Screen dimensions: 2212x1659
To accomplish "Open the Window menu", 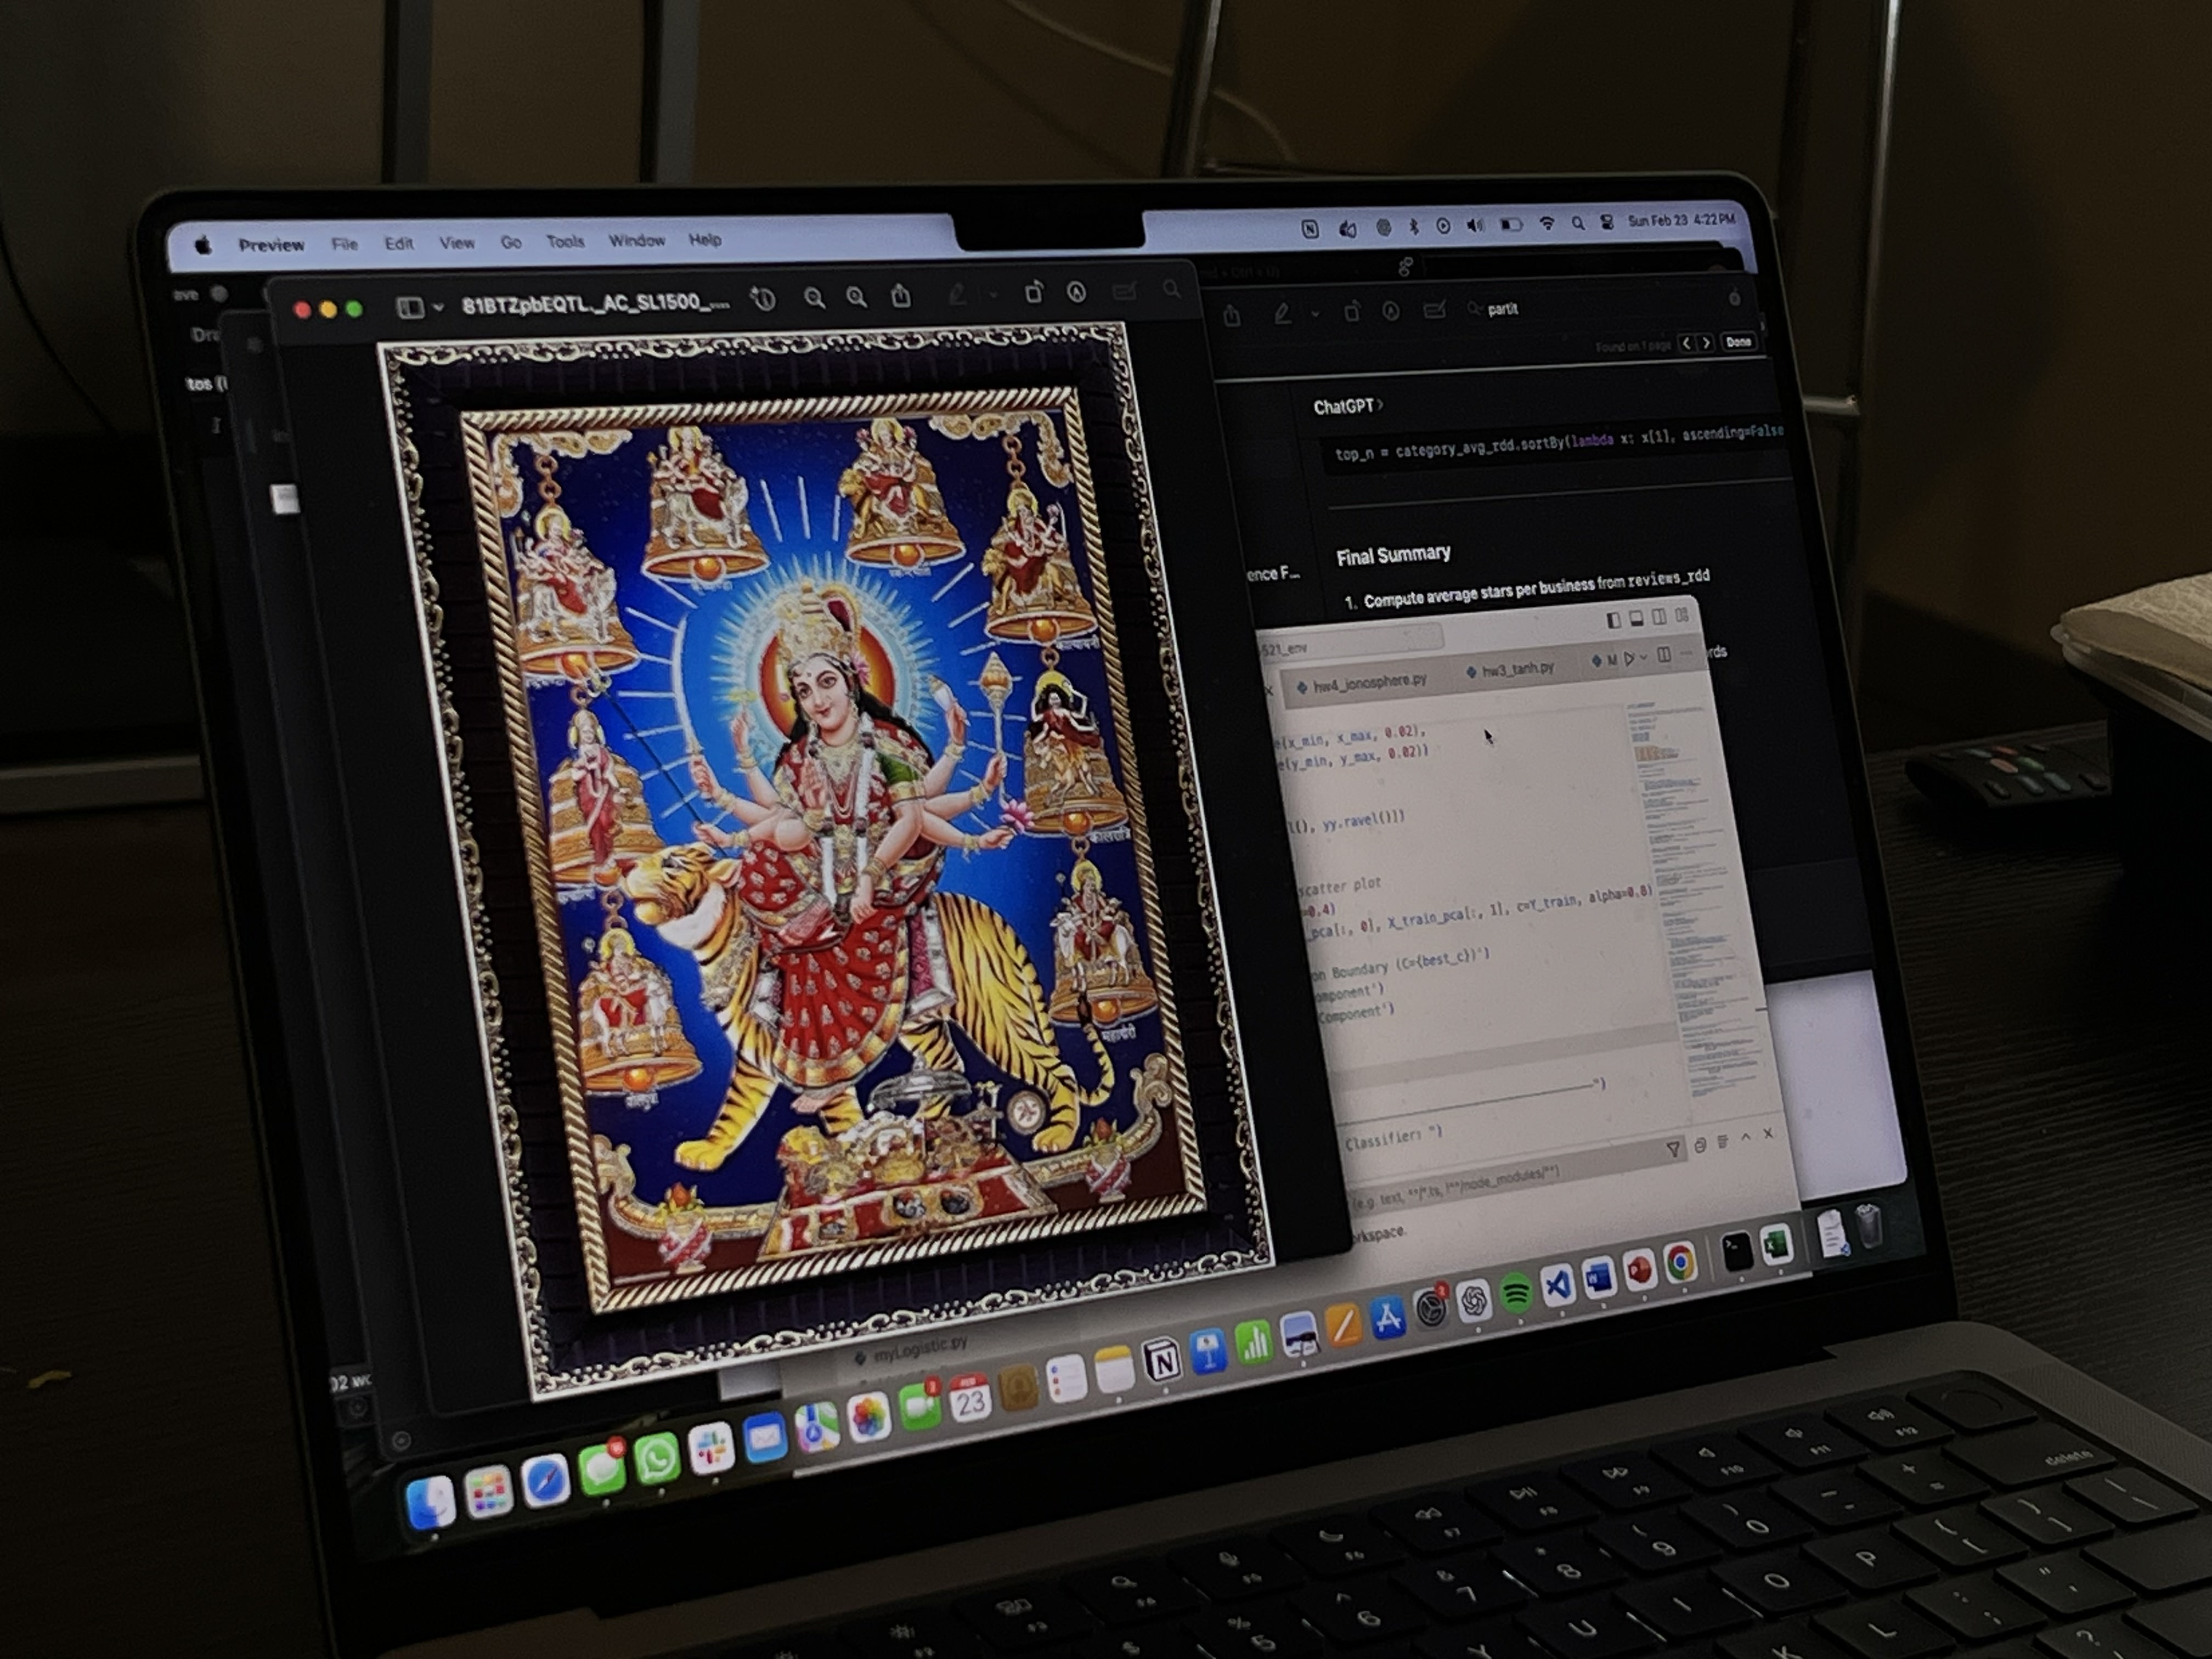I will (x=637, y=240).
